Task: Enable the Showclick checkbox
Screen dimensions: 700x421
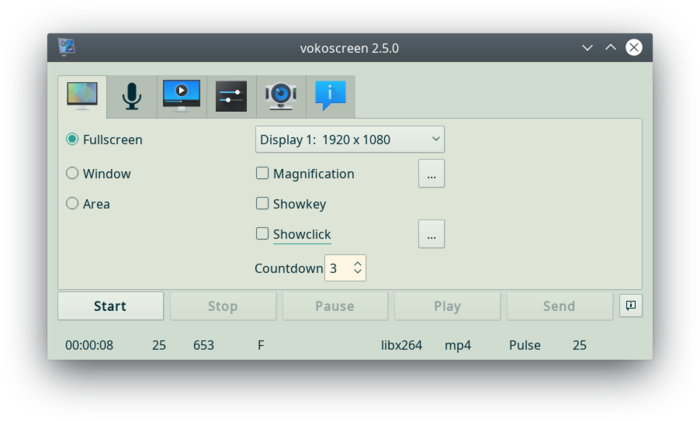Action: [x=262, y=233]
